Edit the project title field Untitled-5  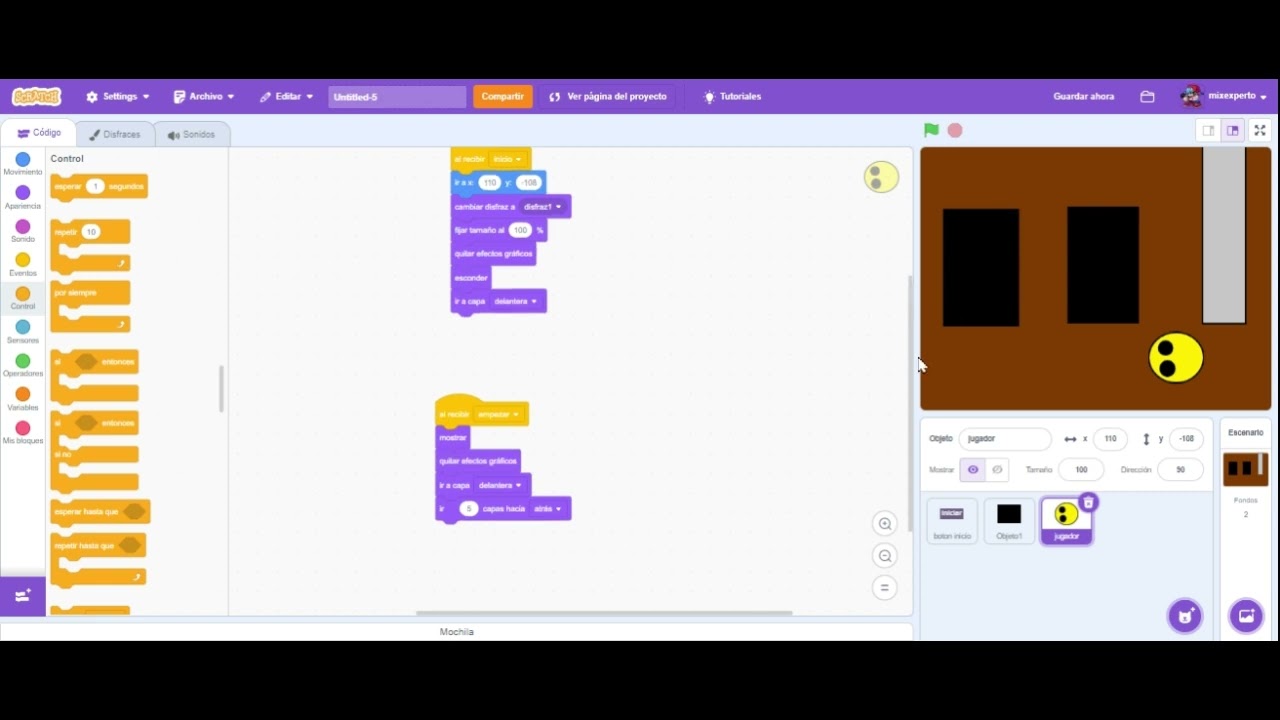point(397,97)
